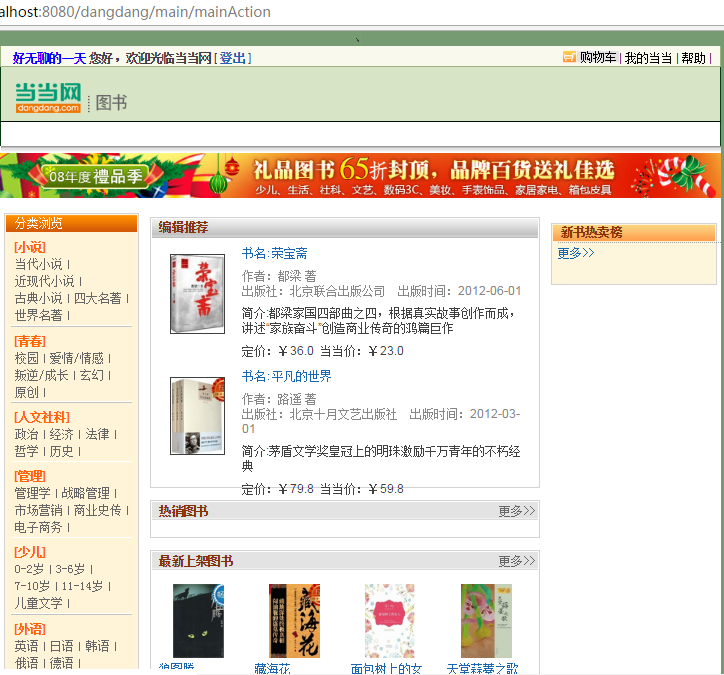Open 藏海花 book title link
Viewport: 724px width, 675px height.
pyautogui.click(x=272, y=668)
